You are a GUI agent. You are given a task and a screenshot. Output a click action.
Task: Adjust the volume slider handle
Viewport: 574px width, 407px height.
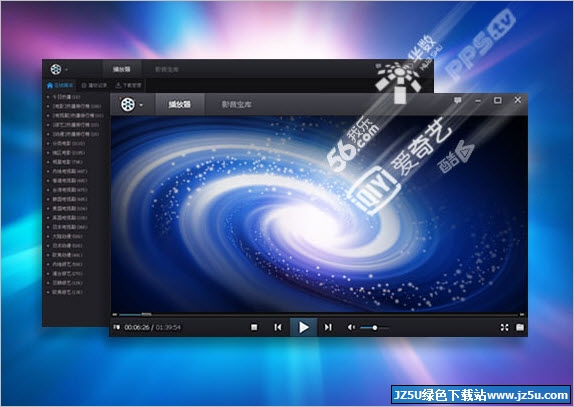coord(374,328)
